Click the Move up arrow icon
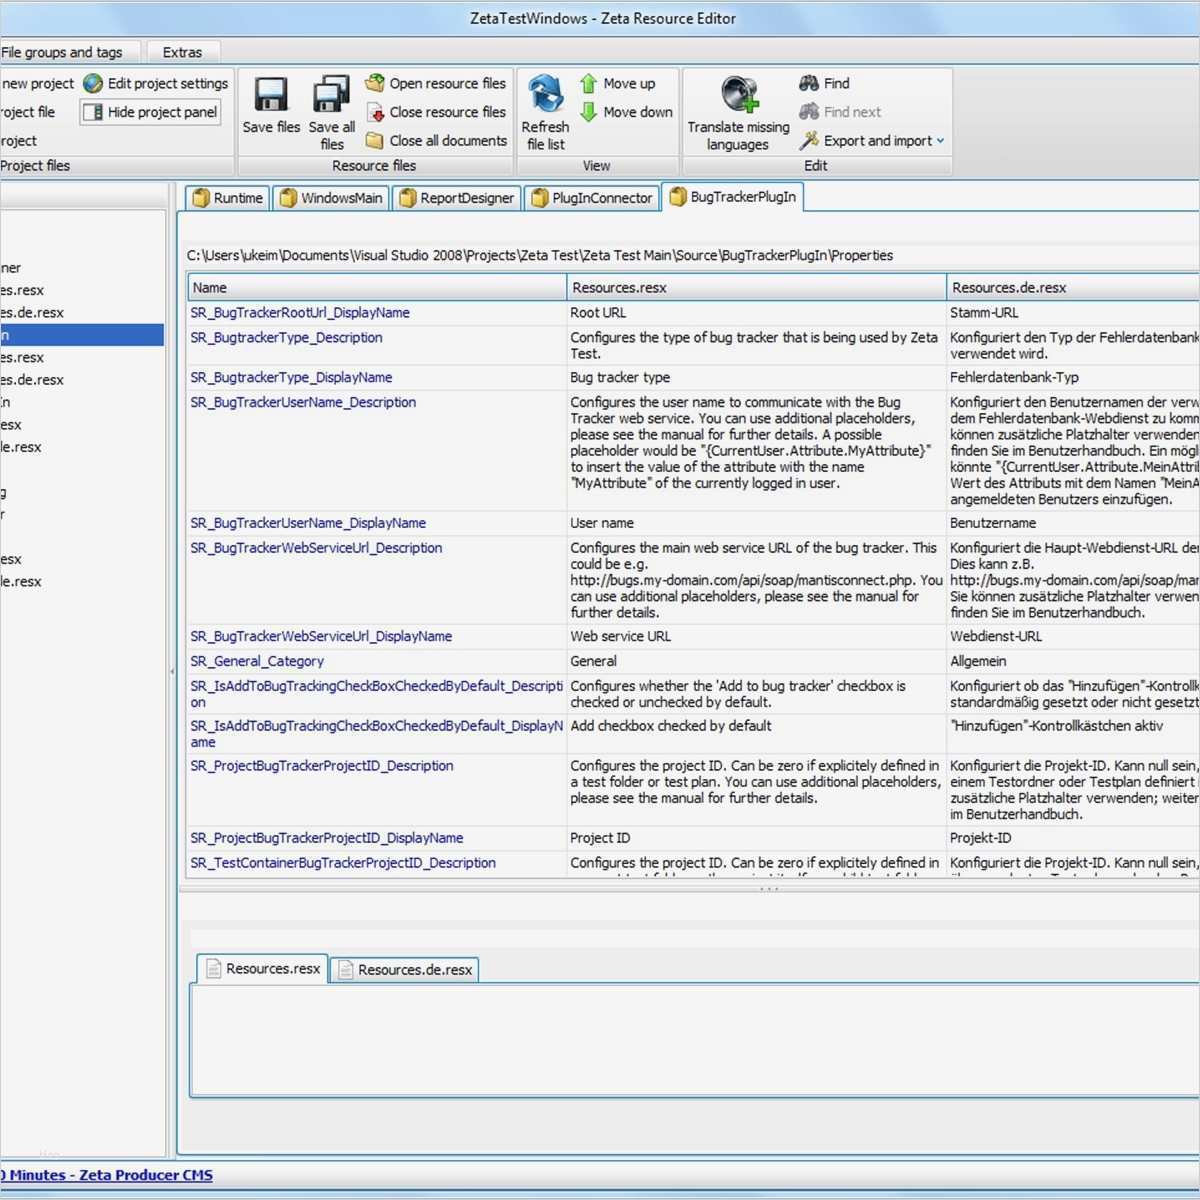Screen dimensions: 1200x1200 (589, 84)
